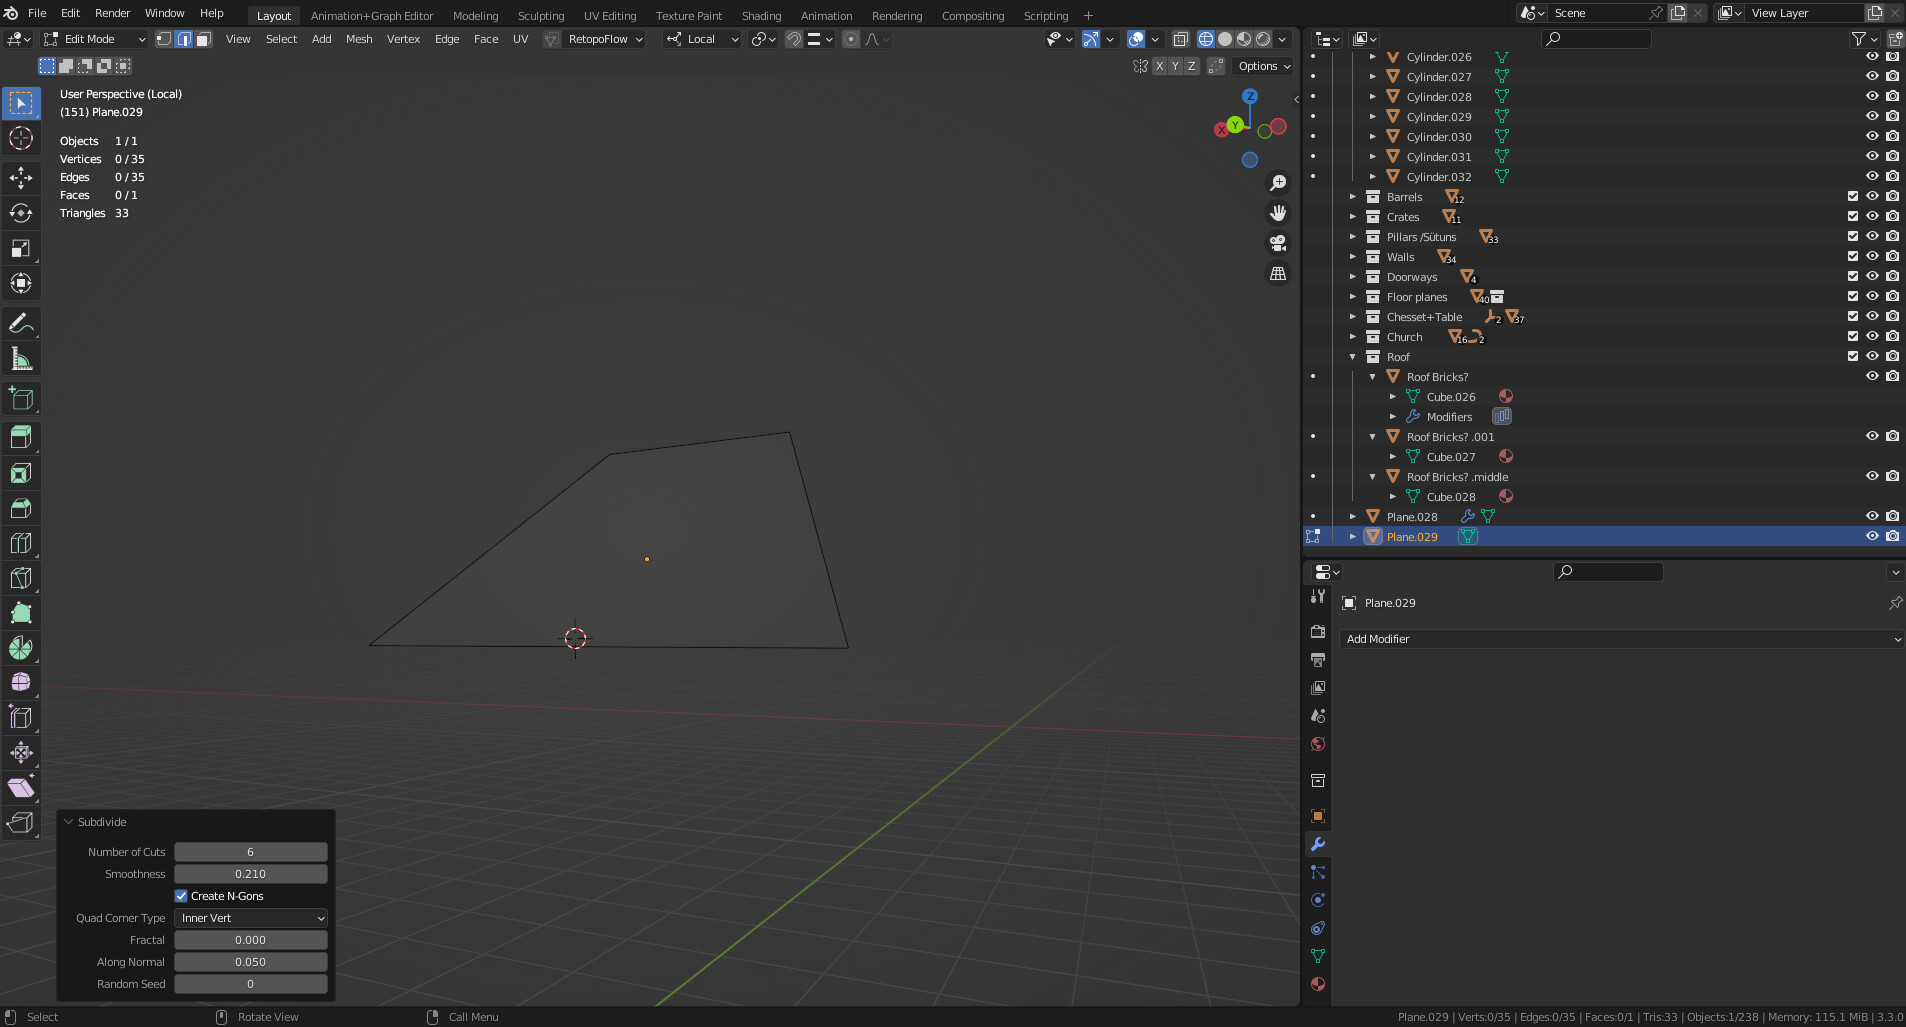The width and height of the screenshot is (1906, 1027).
Task: Open the Material Properties sphere tab
Action: pyautogui.click(x=1318, y=984)
